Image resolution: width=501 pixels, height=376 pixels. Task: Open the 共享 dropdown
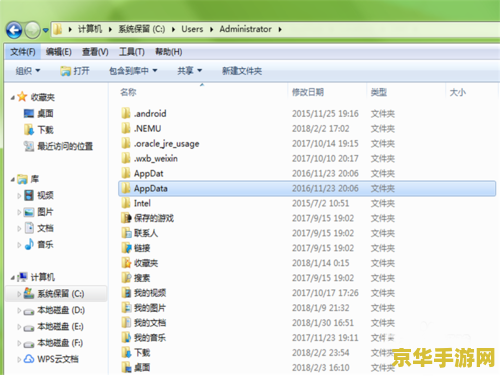pos(190,71)
